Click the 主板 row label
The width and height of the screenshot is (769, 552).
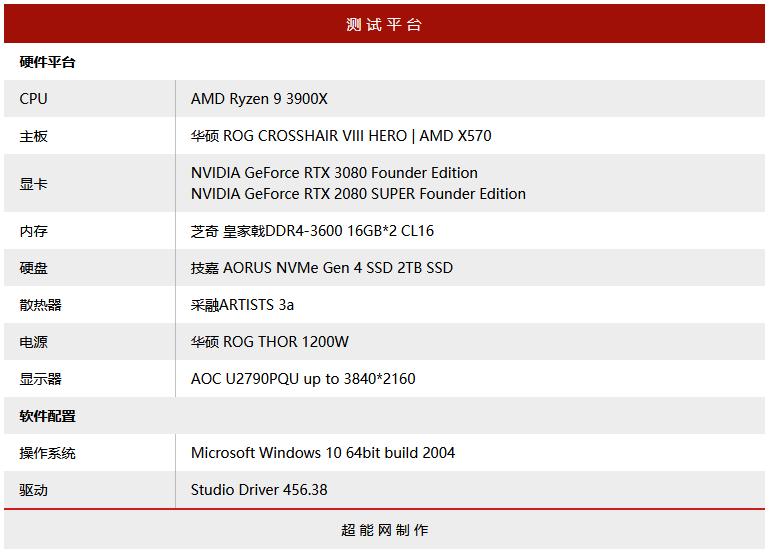tap(33, 136)
